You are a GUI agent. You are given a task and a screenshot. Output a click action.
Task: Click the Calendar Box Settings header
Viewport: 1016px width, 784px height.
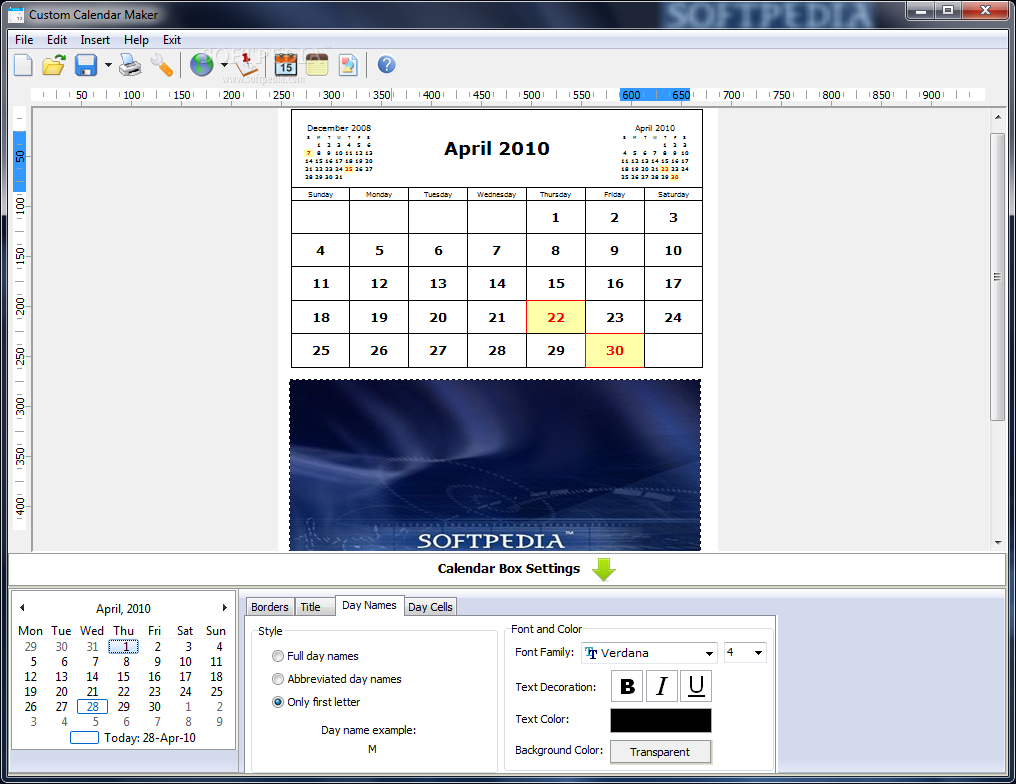pos(509,568)
